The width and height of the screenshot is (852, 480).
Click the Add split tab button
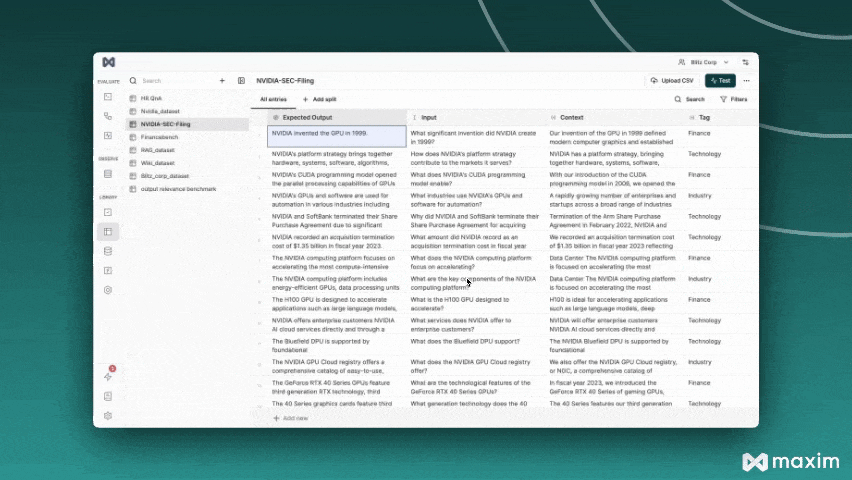point(320,99)
